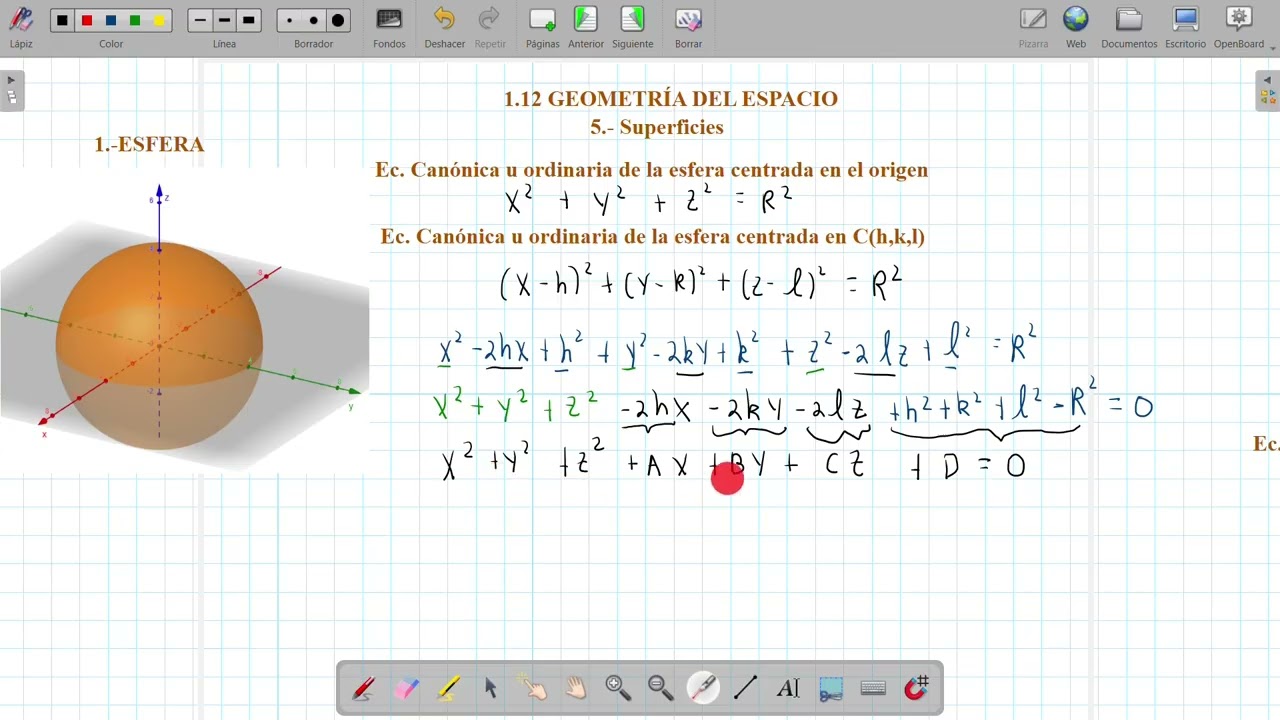Choose the large eraser size
The width and height of the screenshot is (1280, 720).
click(x=338, y=20)
